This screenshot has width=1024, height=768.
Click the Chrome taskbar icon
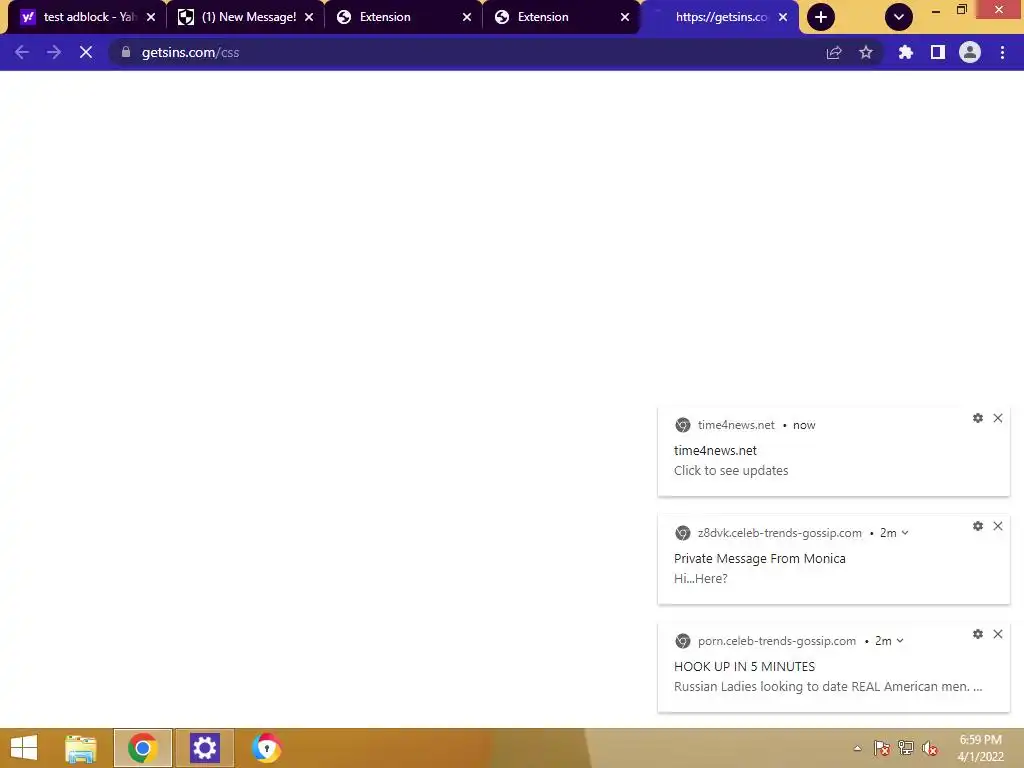(x=142, y=748)
